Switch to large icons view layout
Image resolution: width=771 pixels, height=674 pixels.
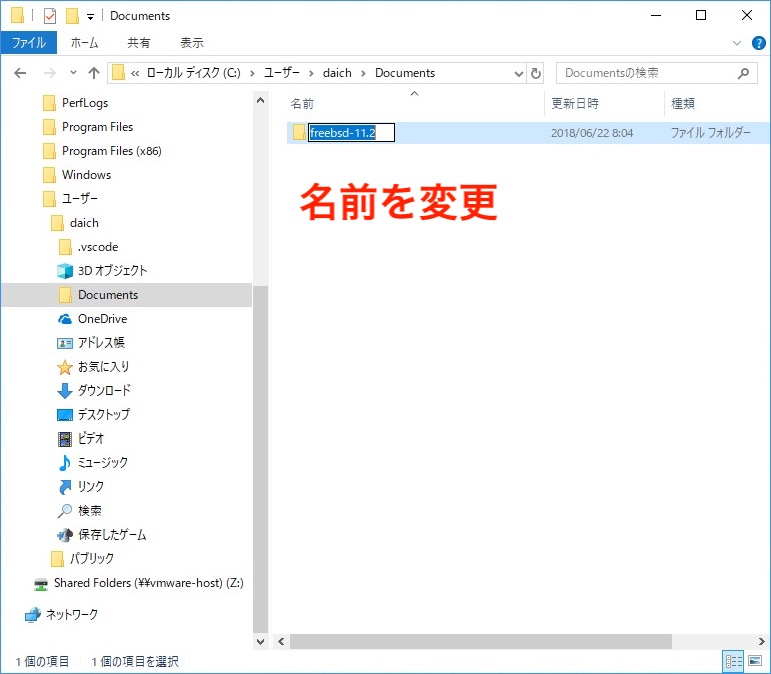[755, 661]
